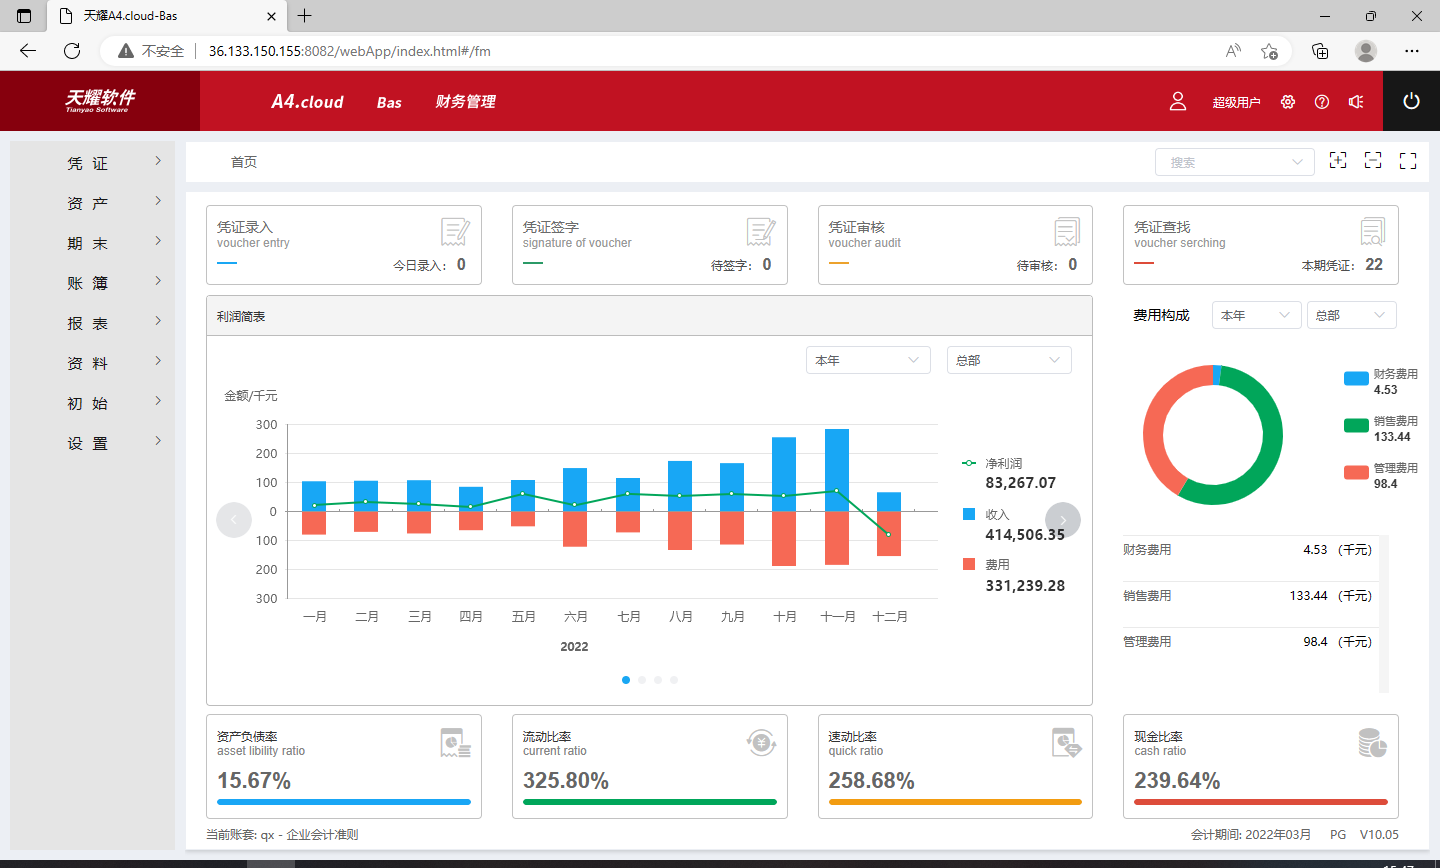The image size is (1440, 868).
Task: Toggle fullscreen view icon
Action: click(1408, 161)
